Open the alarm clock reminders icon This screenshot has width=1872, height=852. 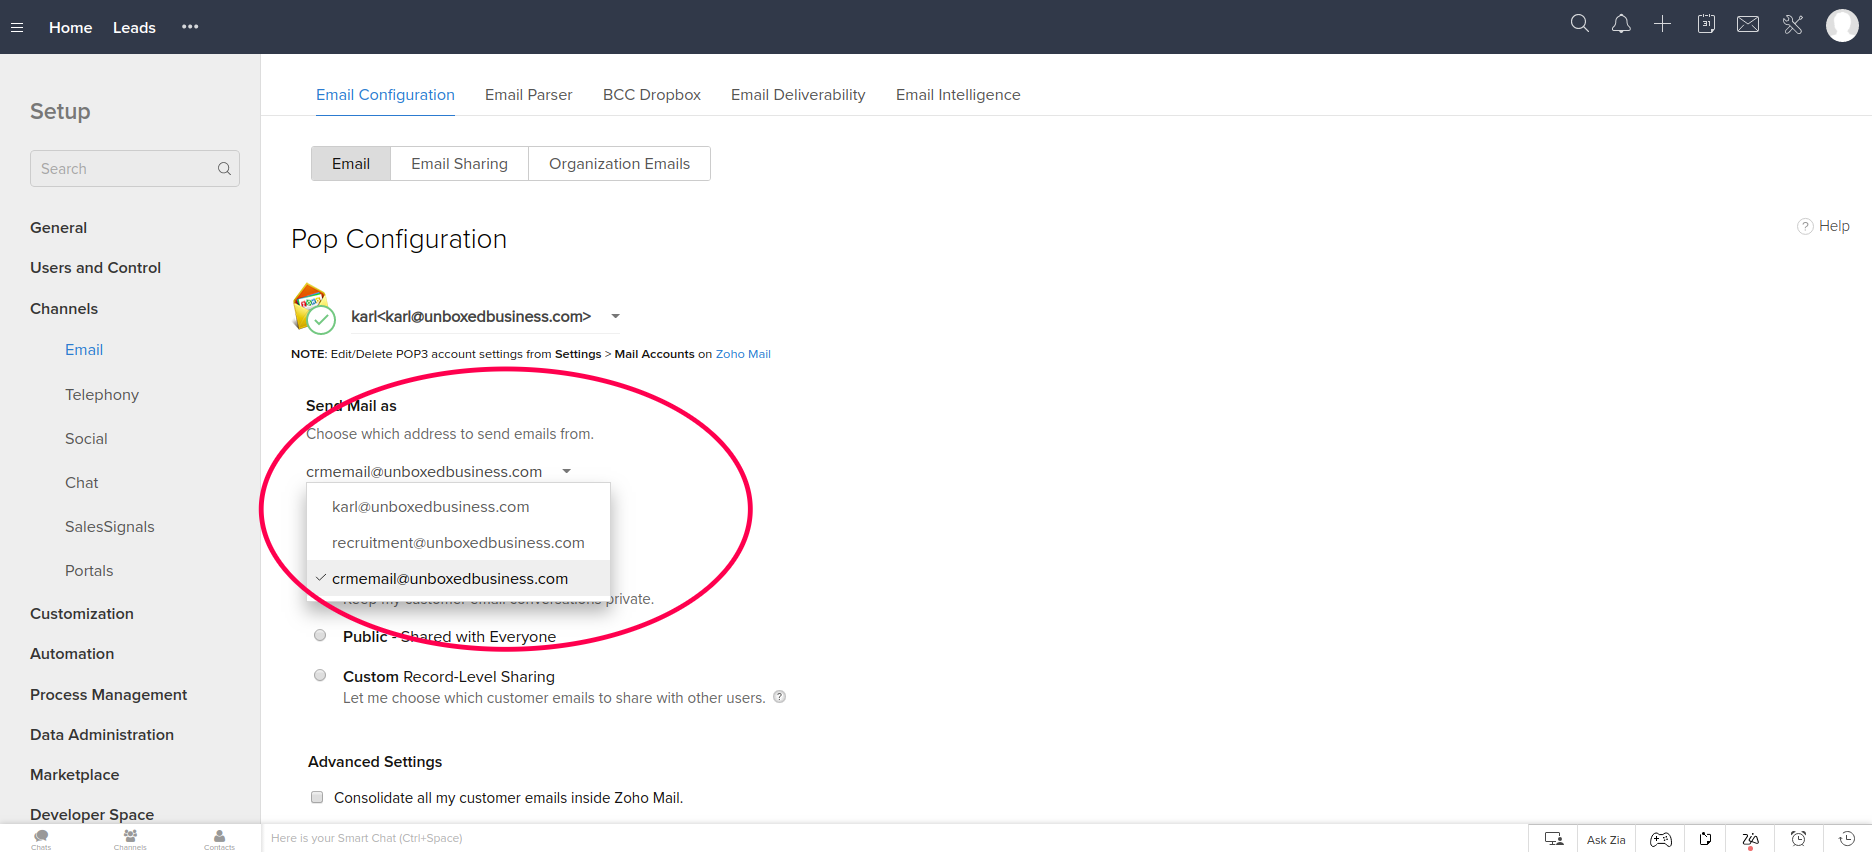(x=1798, y=839)
